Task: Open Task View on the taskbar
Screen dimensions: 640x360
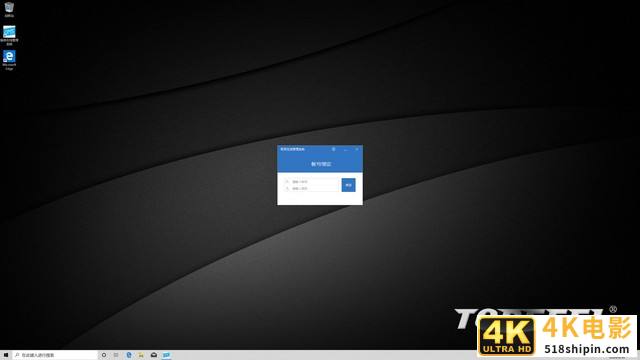Action: coord(116,355)
